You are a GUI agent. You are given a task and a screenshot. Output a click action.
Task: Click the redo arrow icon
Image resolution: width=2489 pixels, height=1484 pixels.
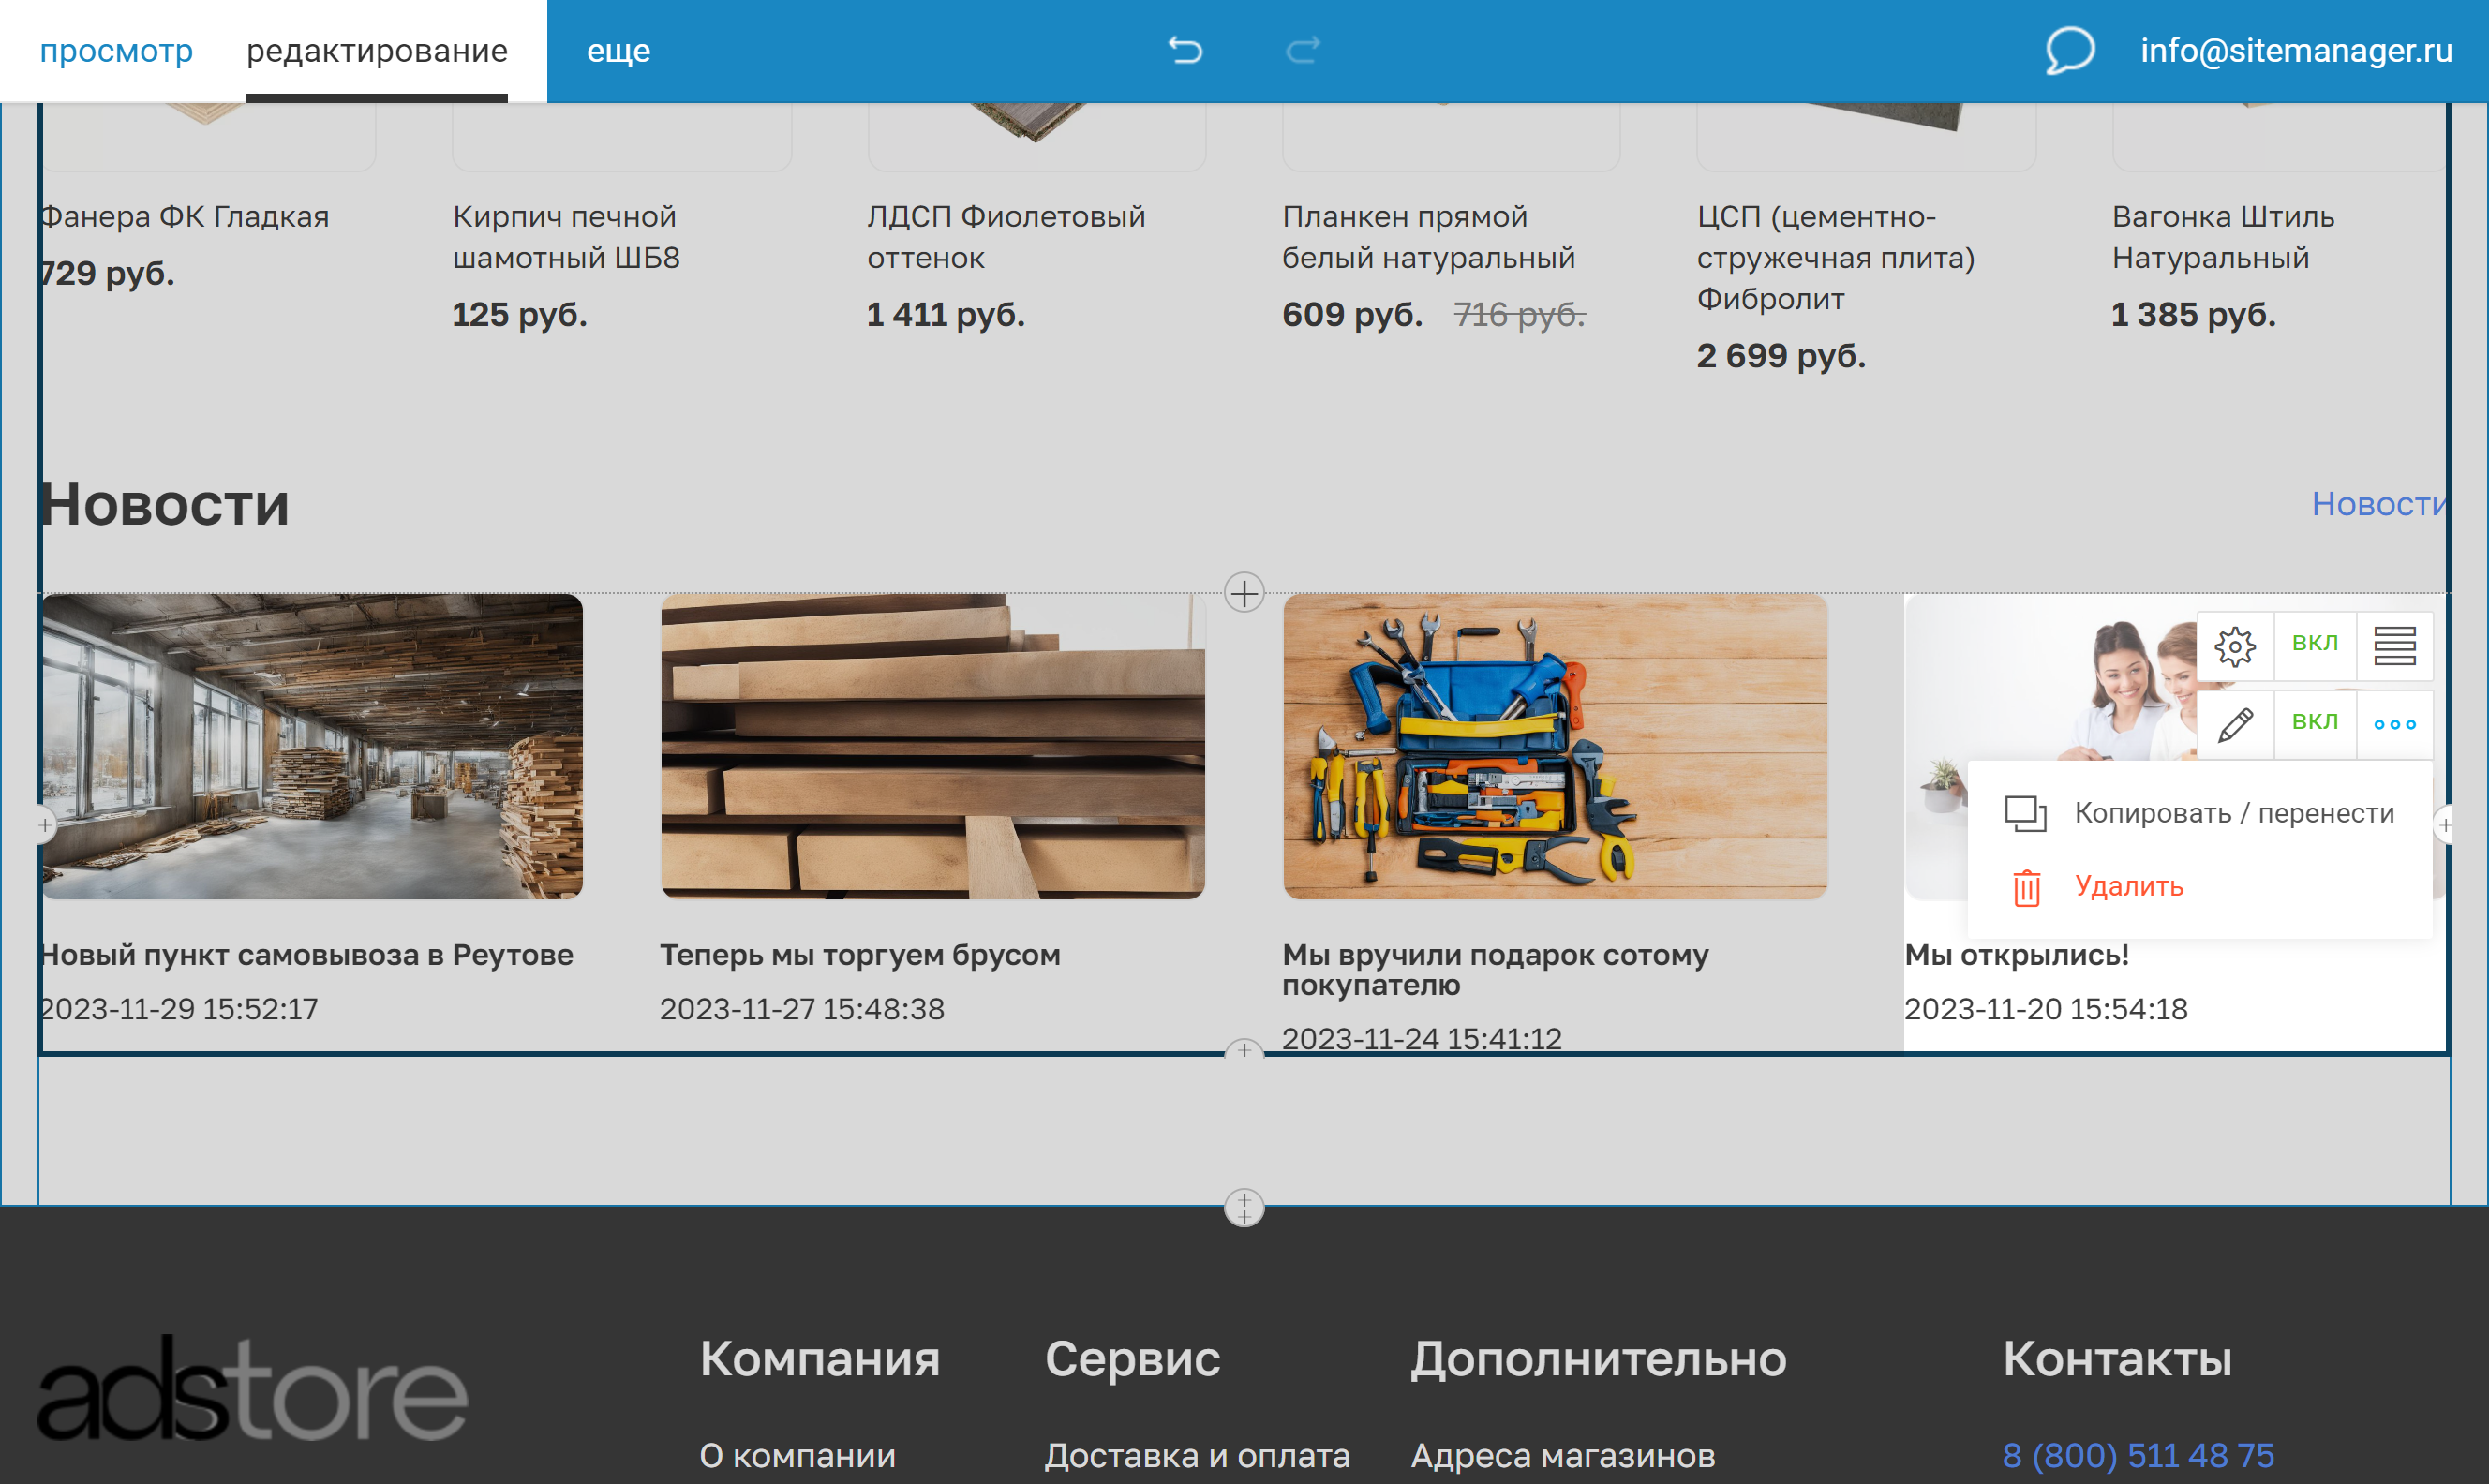click(1302, 49)
